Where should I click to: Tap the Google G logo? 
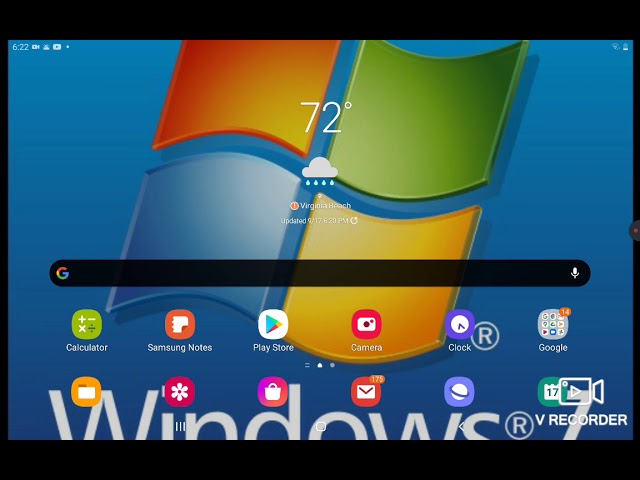pyautogui.click(x=63, y=273)
